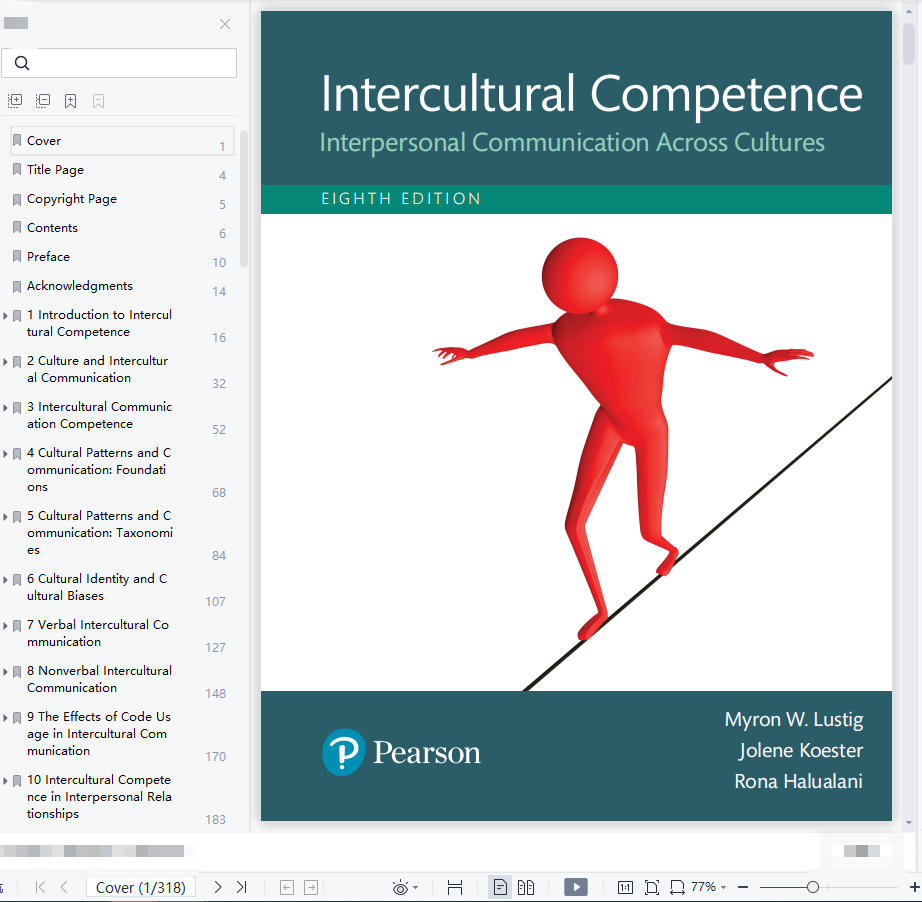Screen dimensions: 922x902
Task: Add a new bookmark
Action: point(71,101)
